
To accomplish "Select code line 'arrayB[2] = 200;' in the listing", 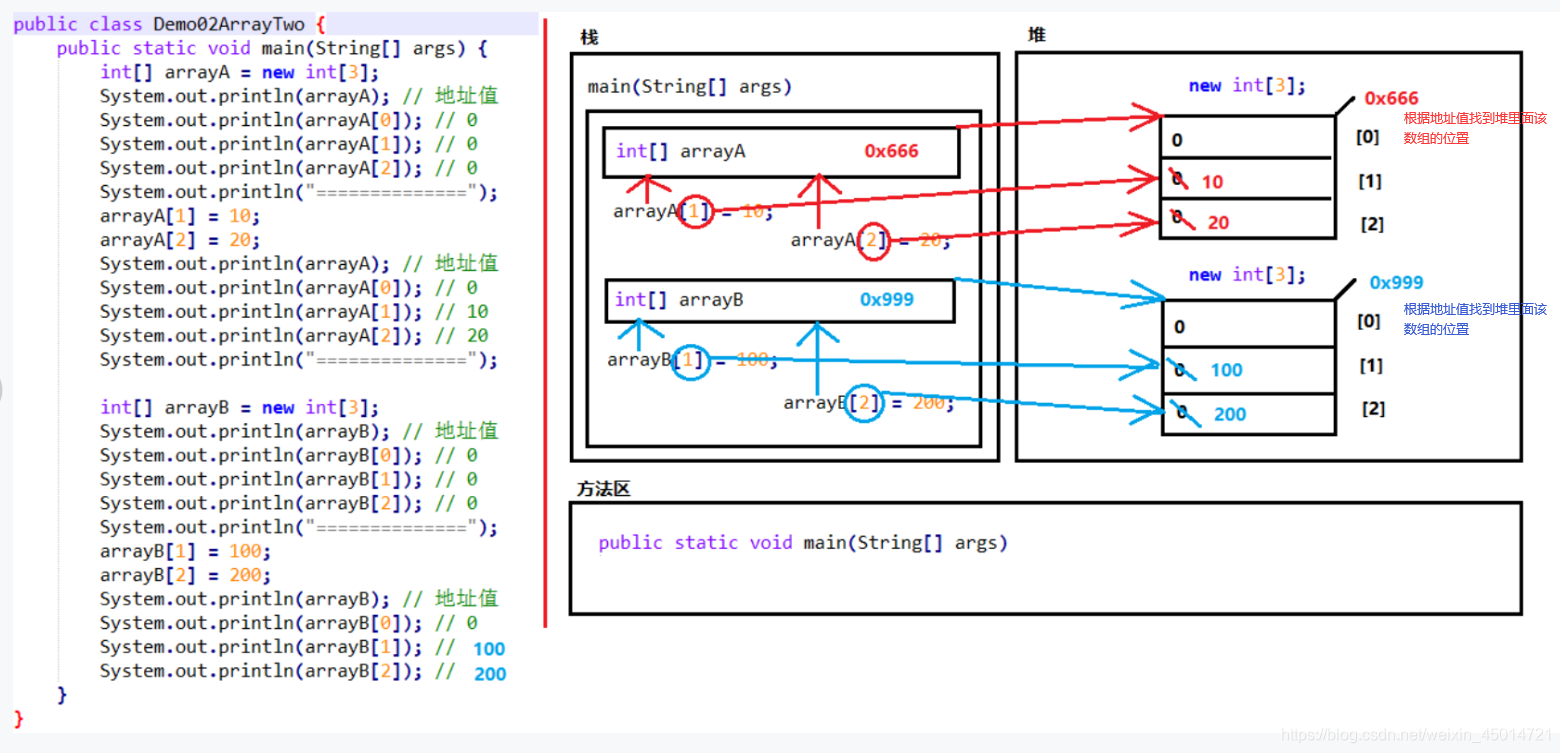I will 185,575.
